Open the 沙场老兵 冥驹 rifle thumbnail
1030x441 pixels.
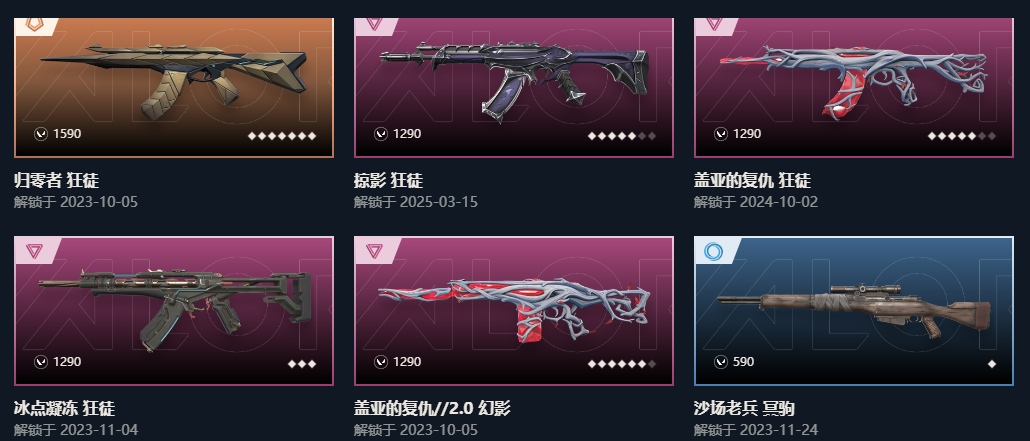click(x=854, y=311)
